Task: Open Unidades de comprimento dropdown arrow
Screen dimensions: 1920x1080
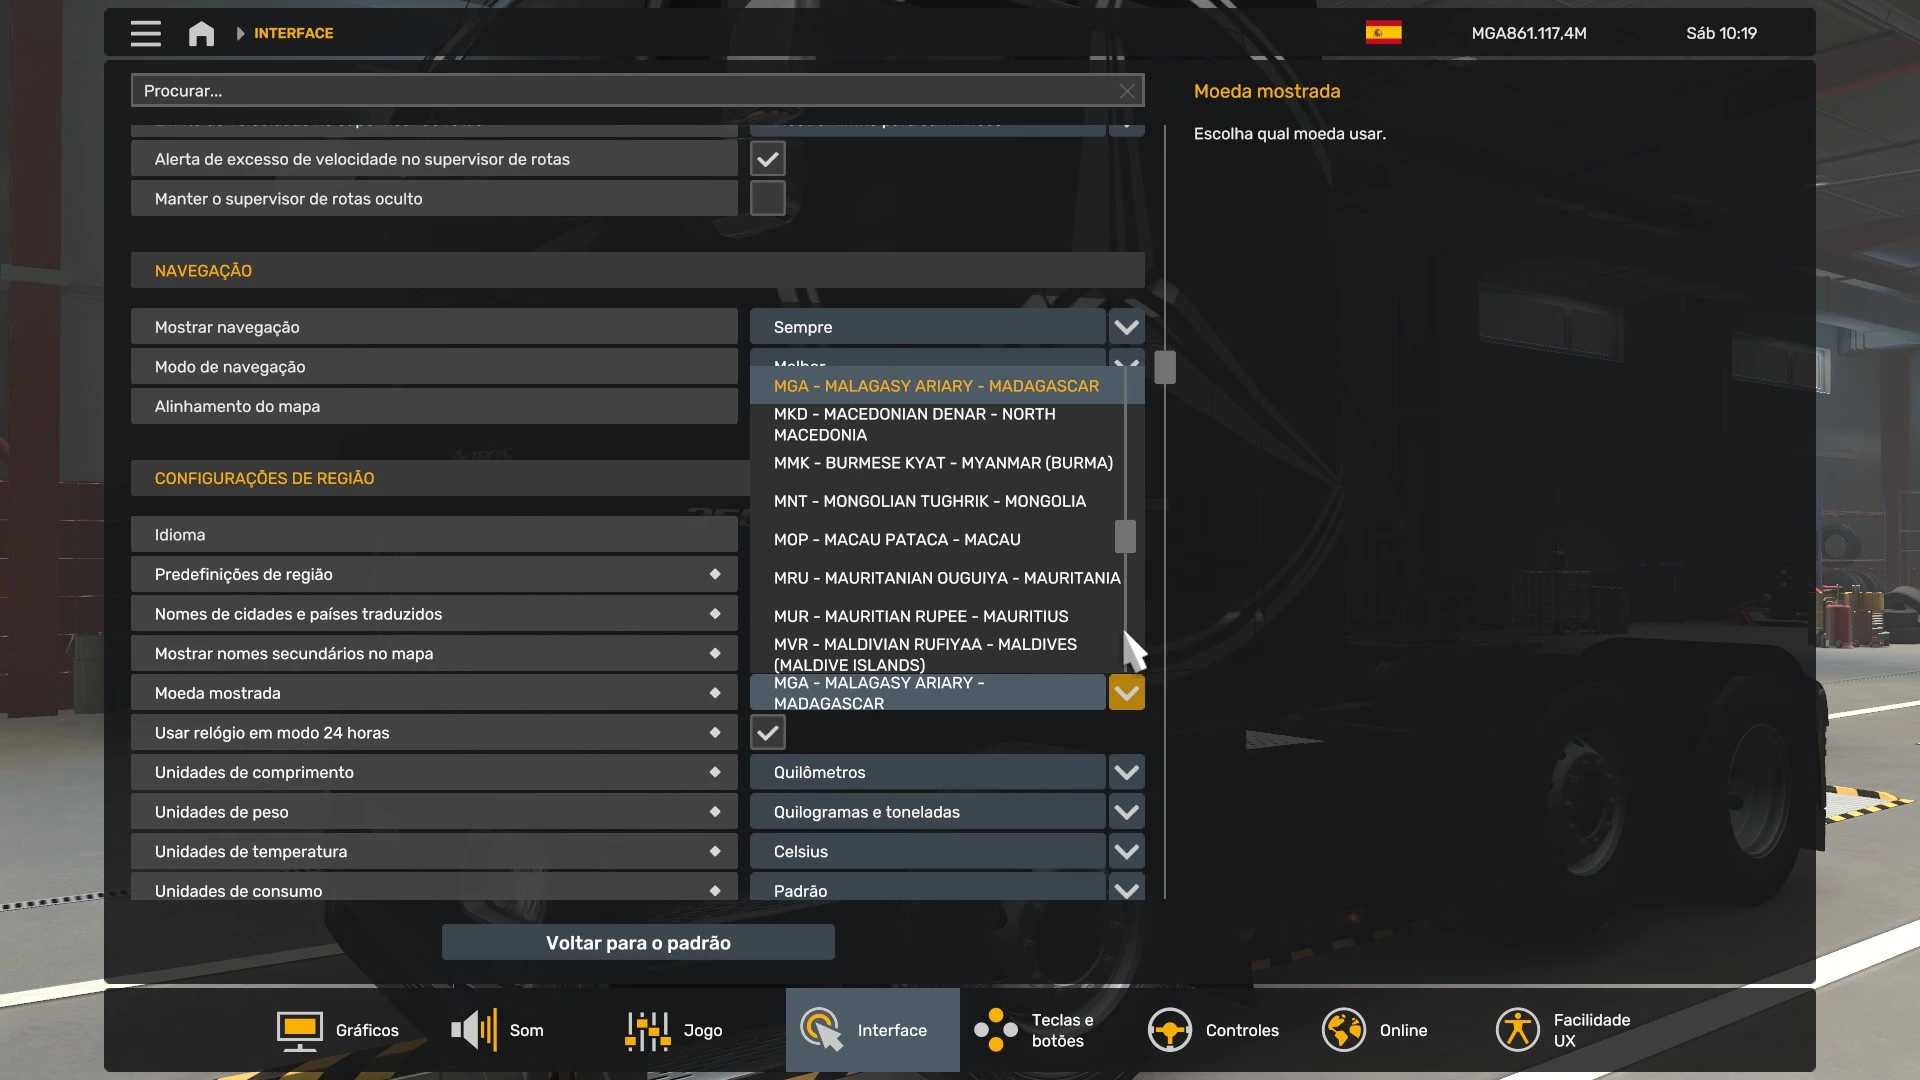Action: [x=1126, y=772]
